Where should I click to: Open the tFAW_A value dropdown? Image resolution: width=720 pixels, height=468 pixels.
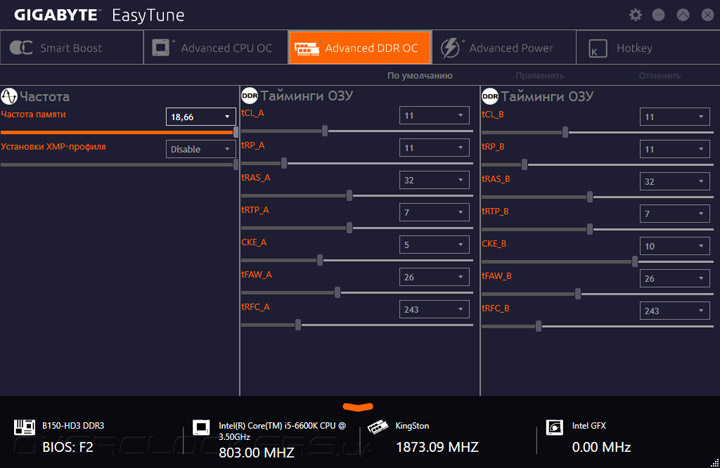tap(434, 277)
